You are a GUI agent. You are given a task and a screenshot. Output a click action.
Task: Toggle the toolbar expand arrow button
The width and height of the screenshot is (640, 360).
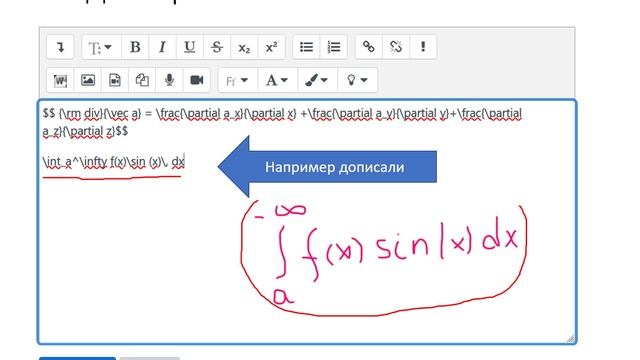(60, 47)
